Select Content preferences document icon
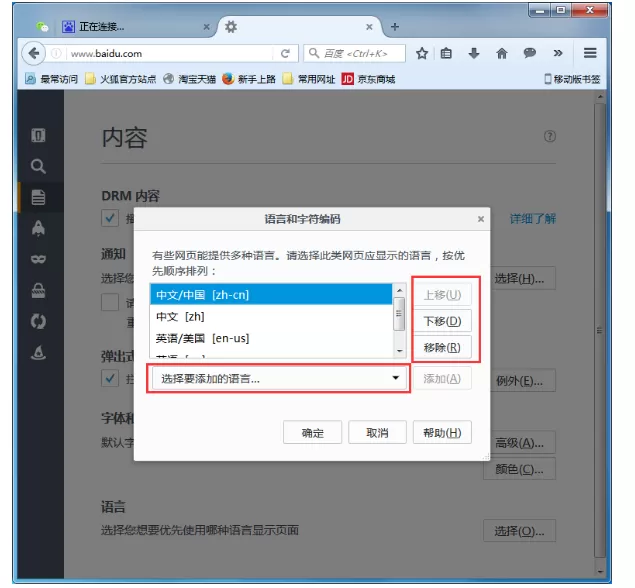635x588 pixels. tap(38, 197)
